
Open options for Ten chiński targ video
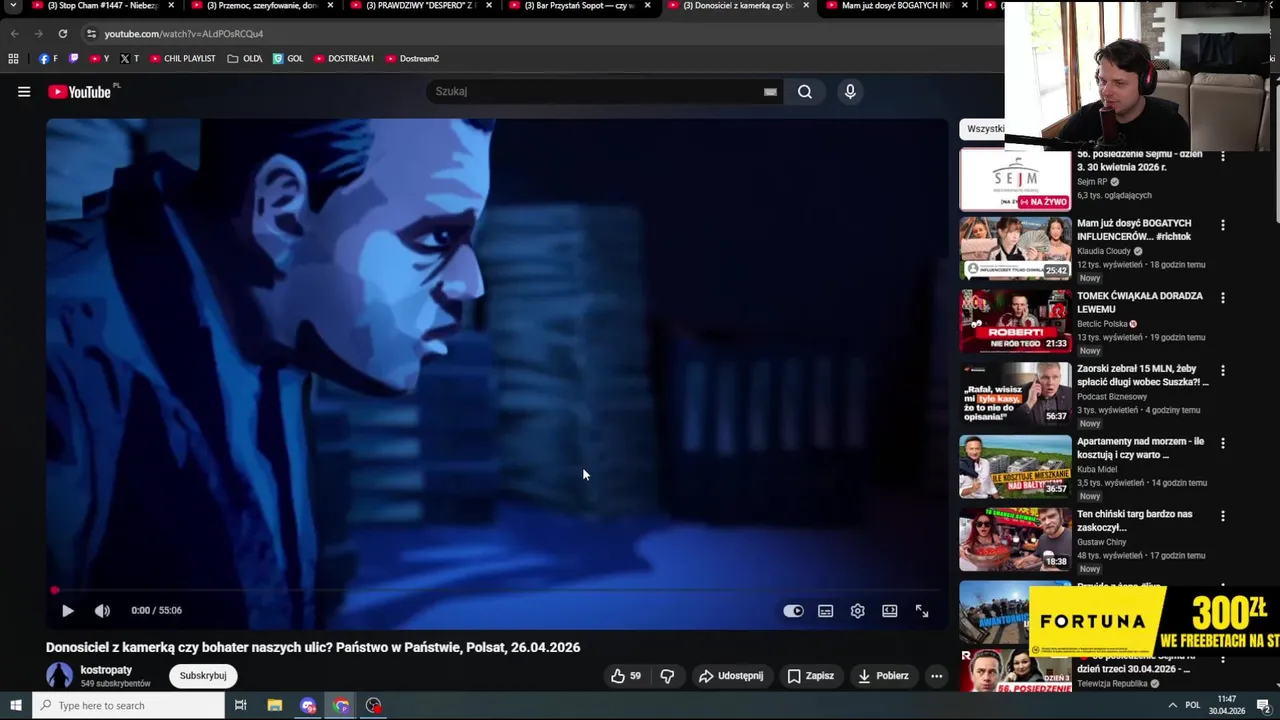point(1222,516)
